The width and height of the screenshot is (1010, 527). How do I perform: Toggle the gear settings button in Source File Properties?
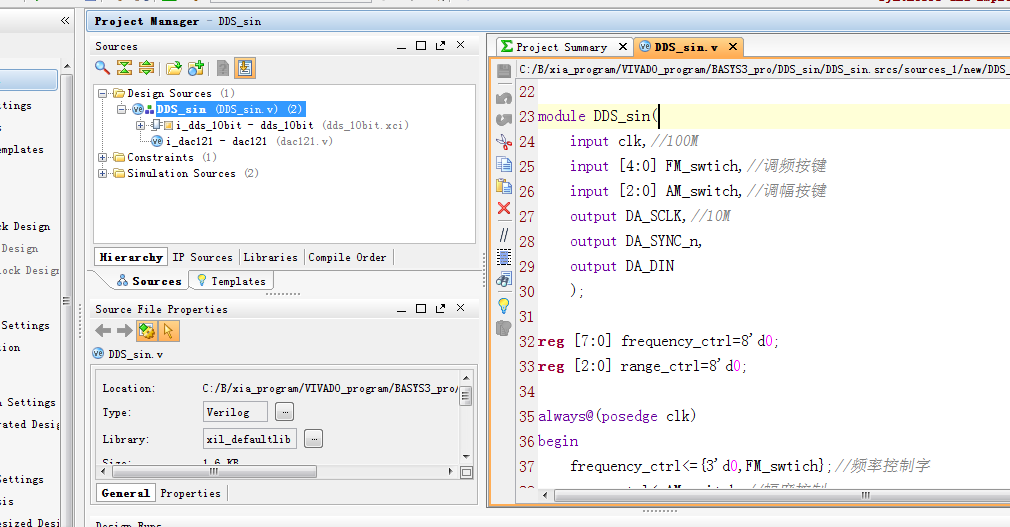tap(146, 331)
